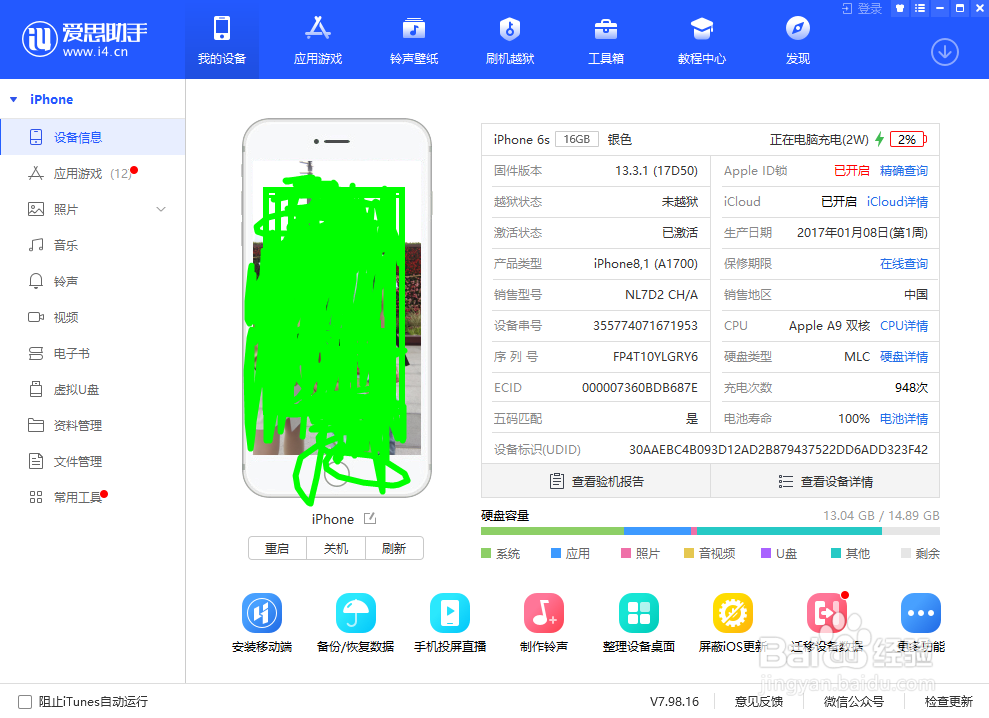
Task: Open the CPU详情 link
Action: click(x=904, y=326)
